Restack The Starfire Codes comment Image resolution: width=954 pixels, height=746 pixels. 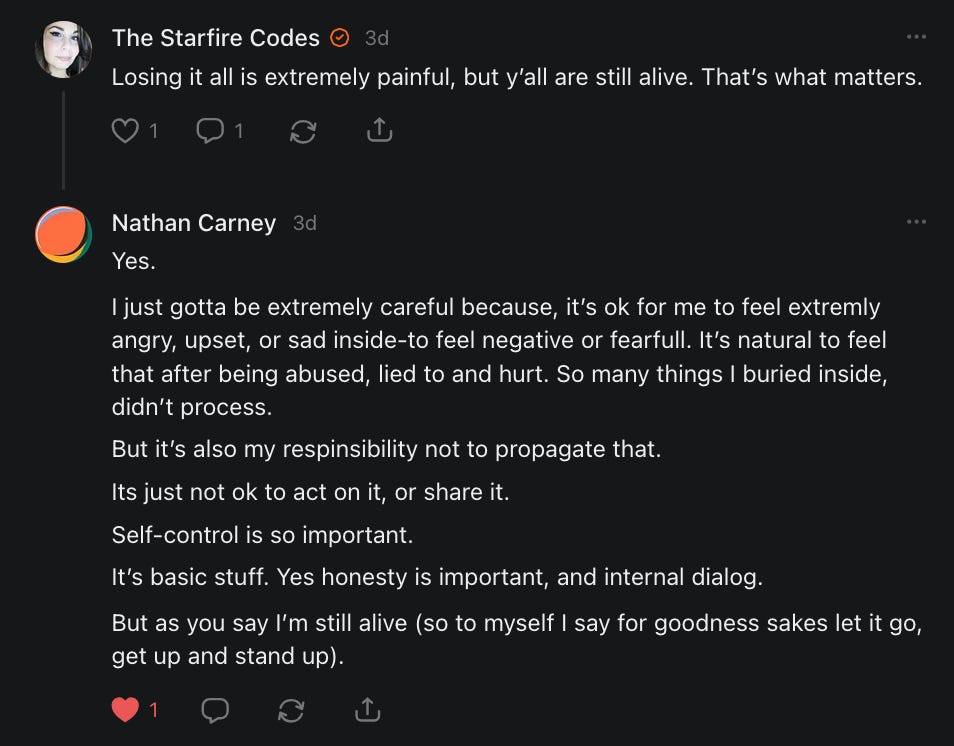click(x=304, y=130)
